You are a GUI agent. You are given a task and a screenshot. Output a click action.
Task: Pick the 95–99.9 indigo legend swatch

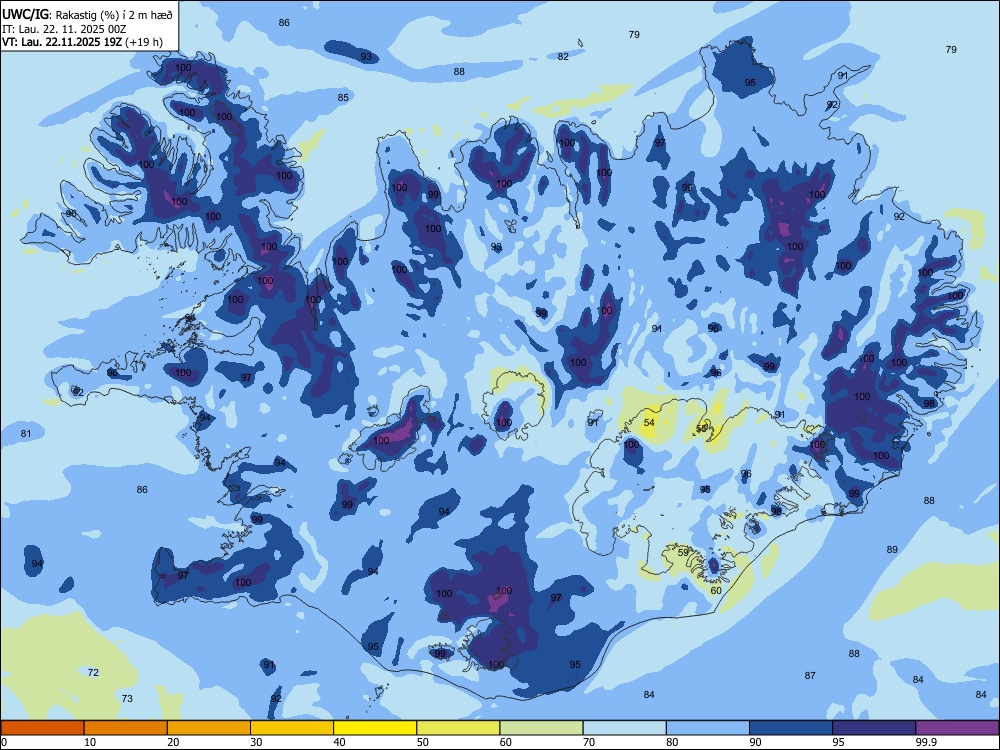tap(874, 728)
